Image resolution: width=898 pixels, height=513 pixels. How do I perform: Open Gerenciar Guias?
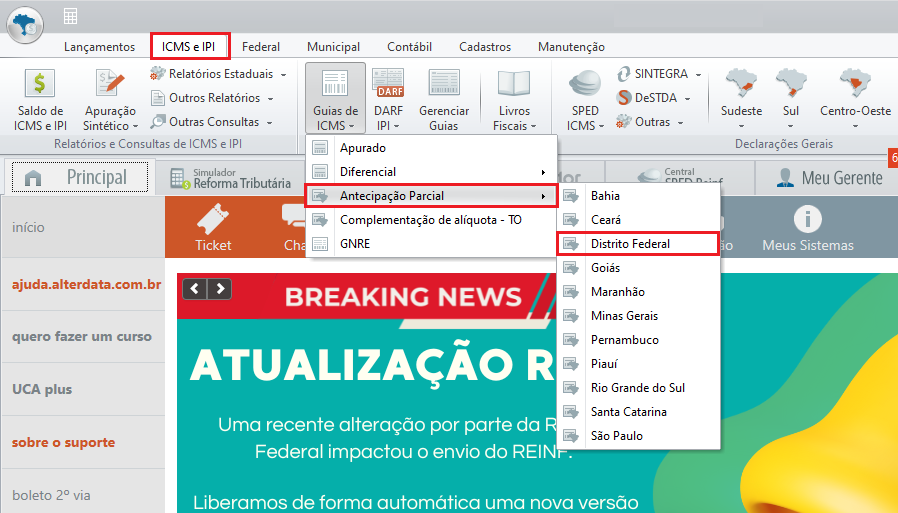pyautogui.click(x=444, y=100)
